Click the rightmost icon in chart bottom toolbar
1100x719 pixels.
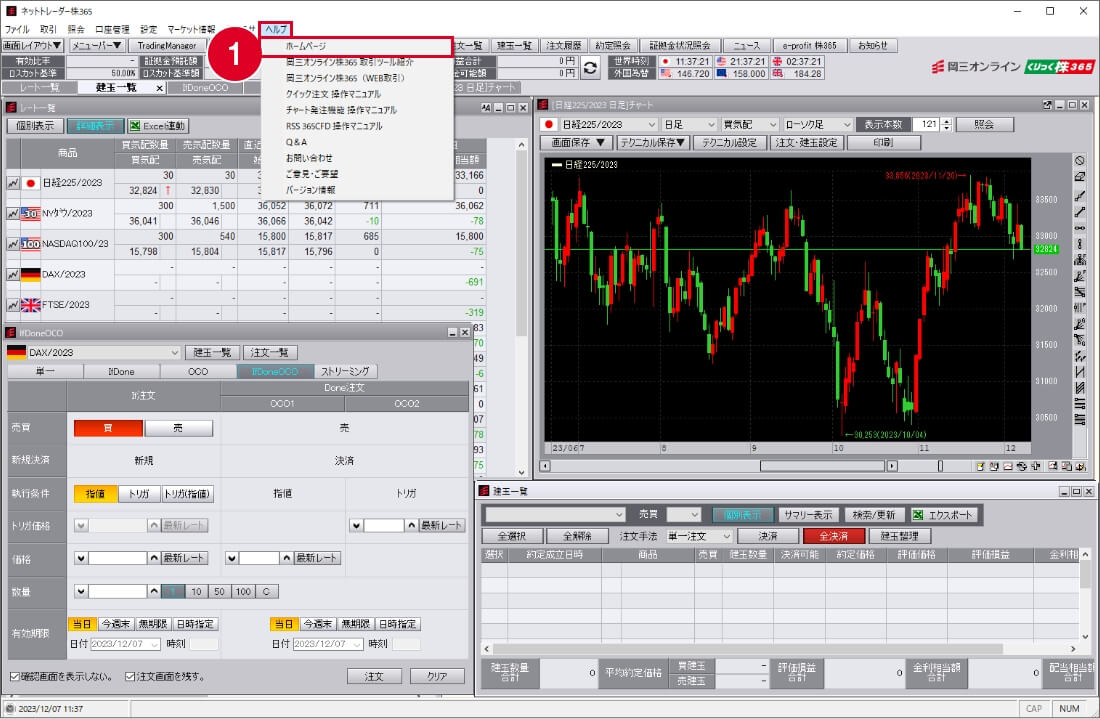tap(1080, 466)
